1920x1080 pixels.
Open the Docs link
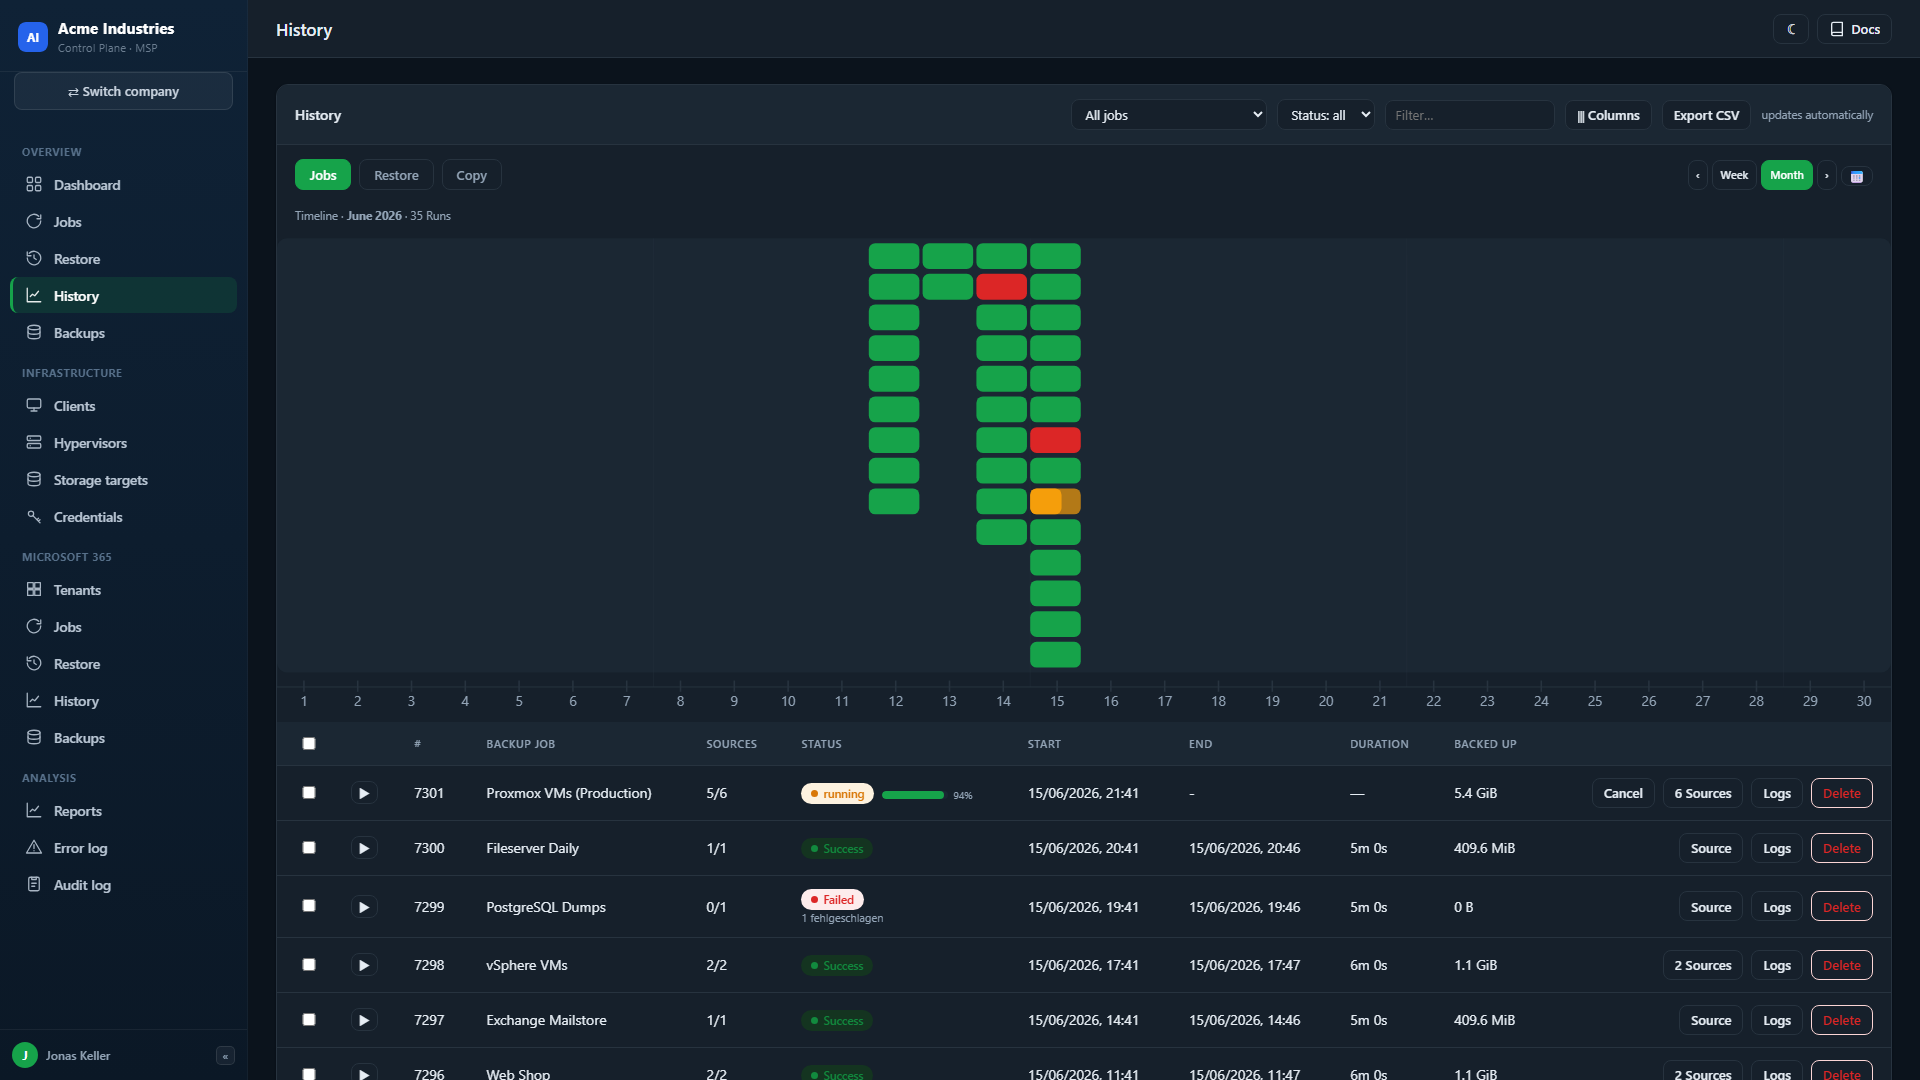click(1854, 29)
